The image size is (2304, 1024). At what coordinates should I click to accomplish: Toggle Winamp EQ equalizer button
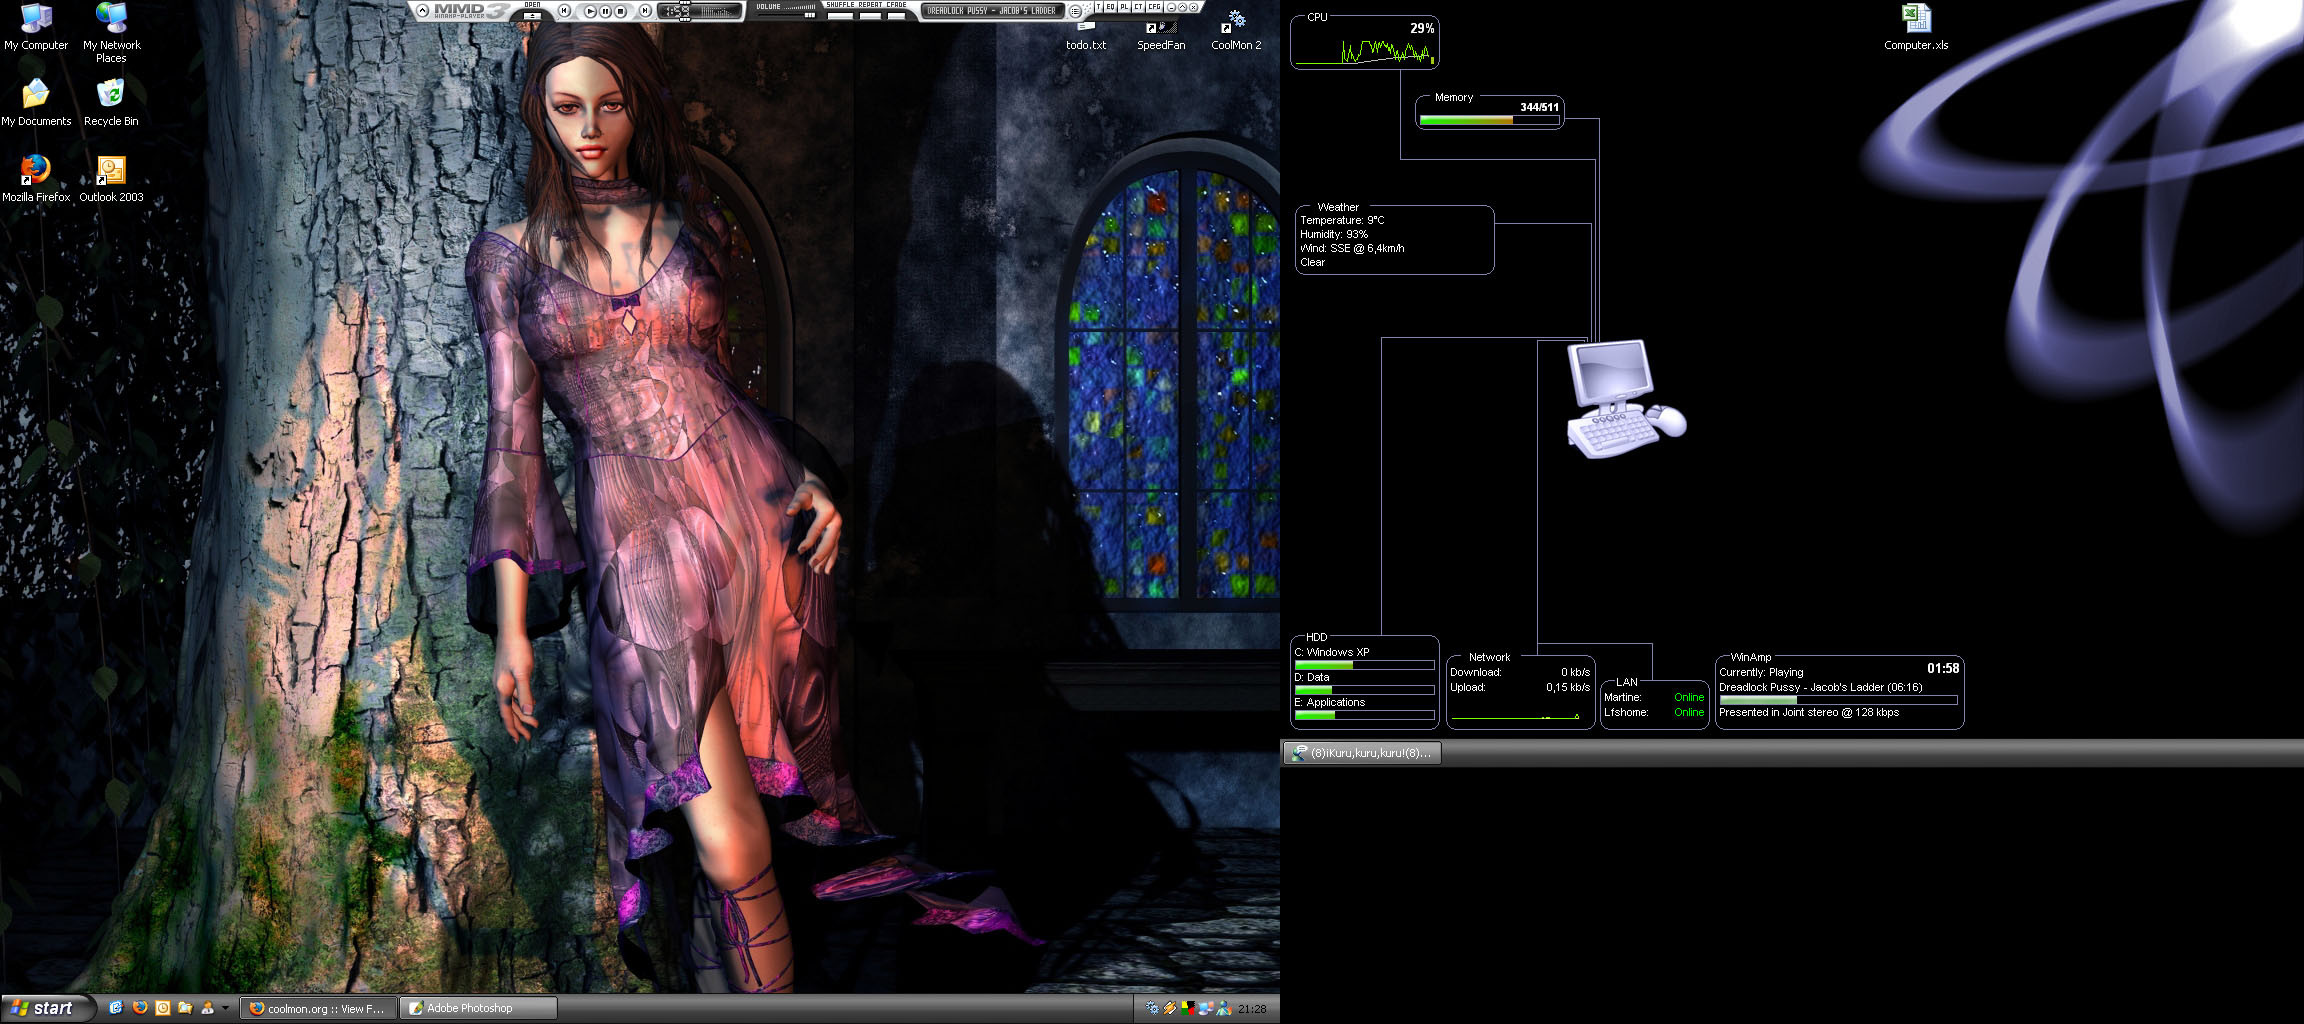click(x=1110, y=7)
